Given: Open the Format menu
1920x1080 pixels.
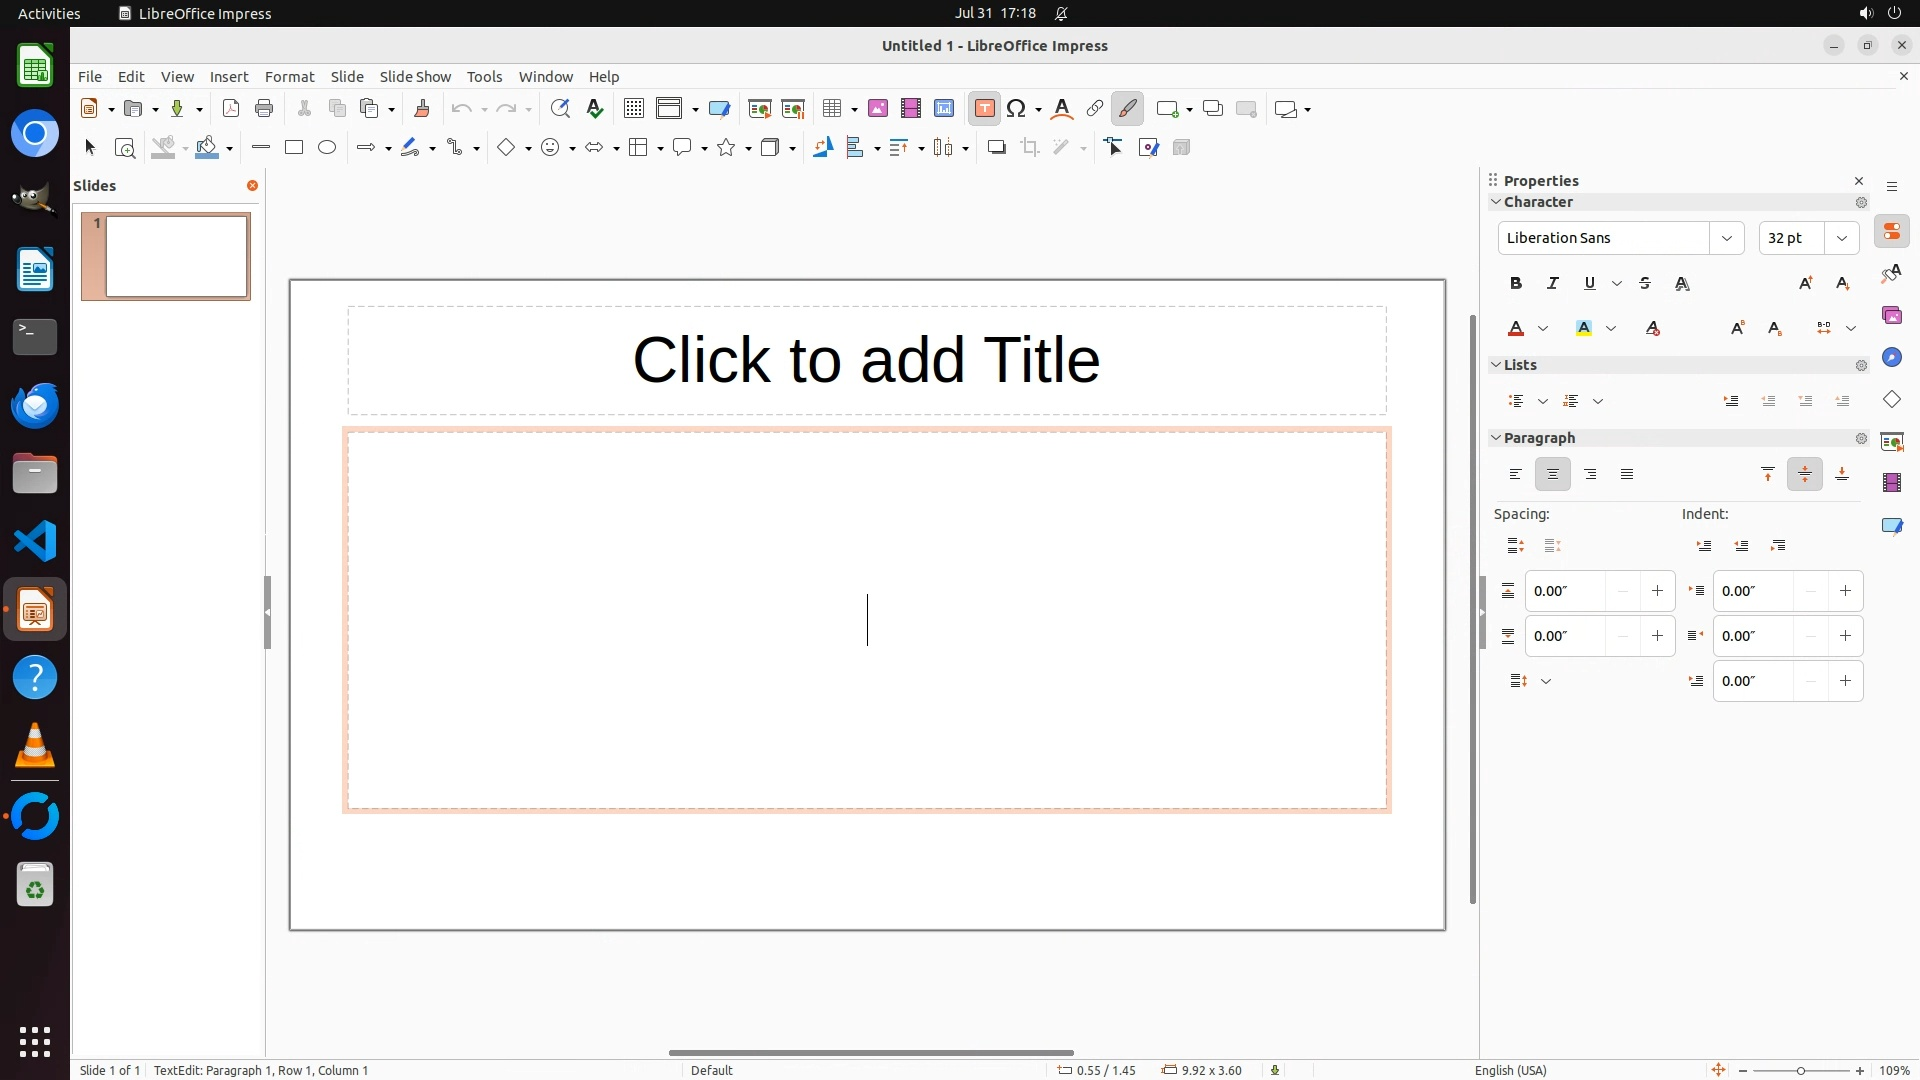Looking at the screenshot, I should [289, 77].
